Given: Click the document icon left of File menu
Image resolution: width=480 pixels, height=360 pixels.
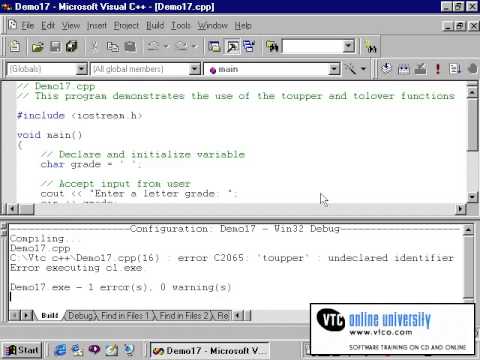Looking at the screenshot, I should [12, 25].
